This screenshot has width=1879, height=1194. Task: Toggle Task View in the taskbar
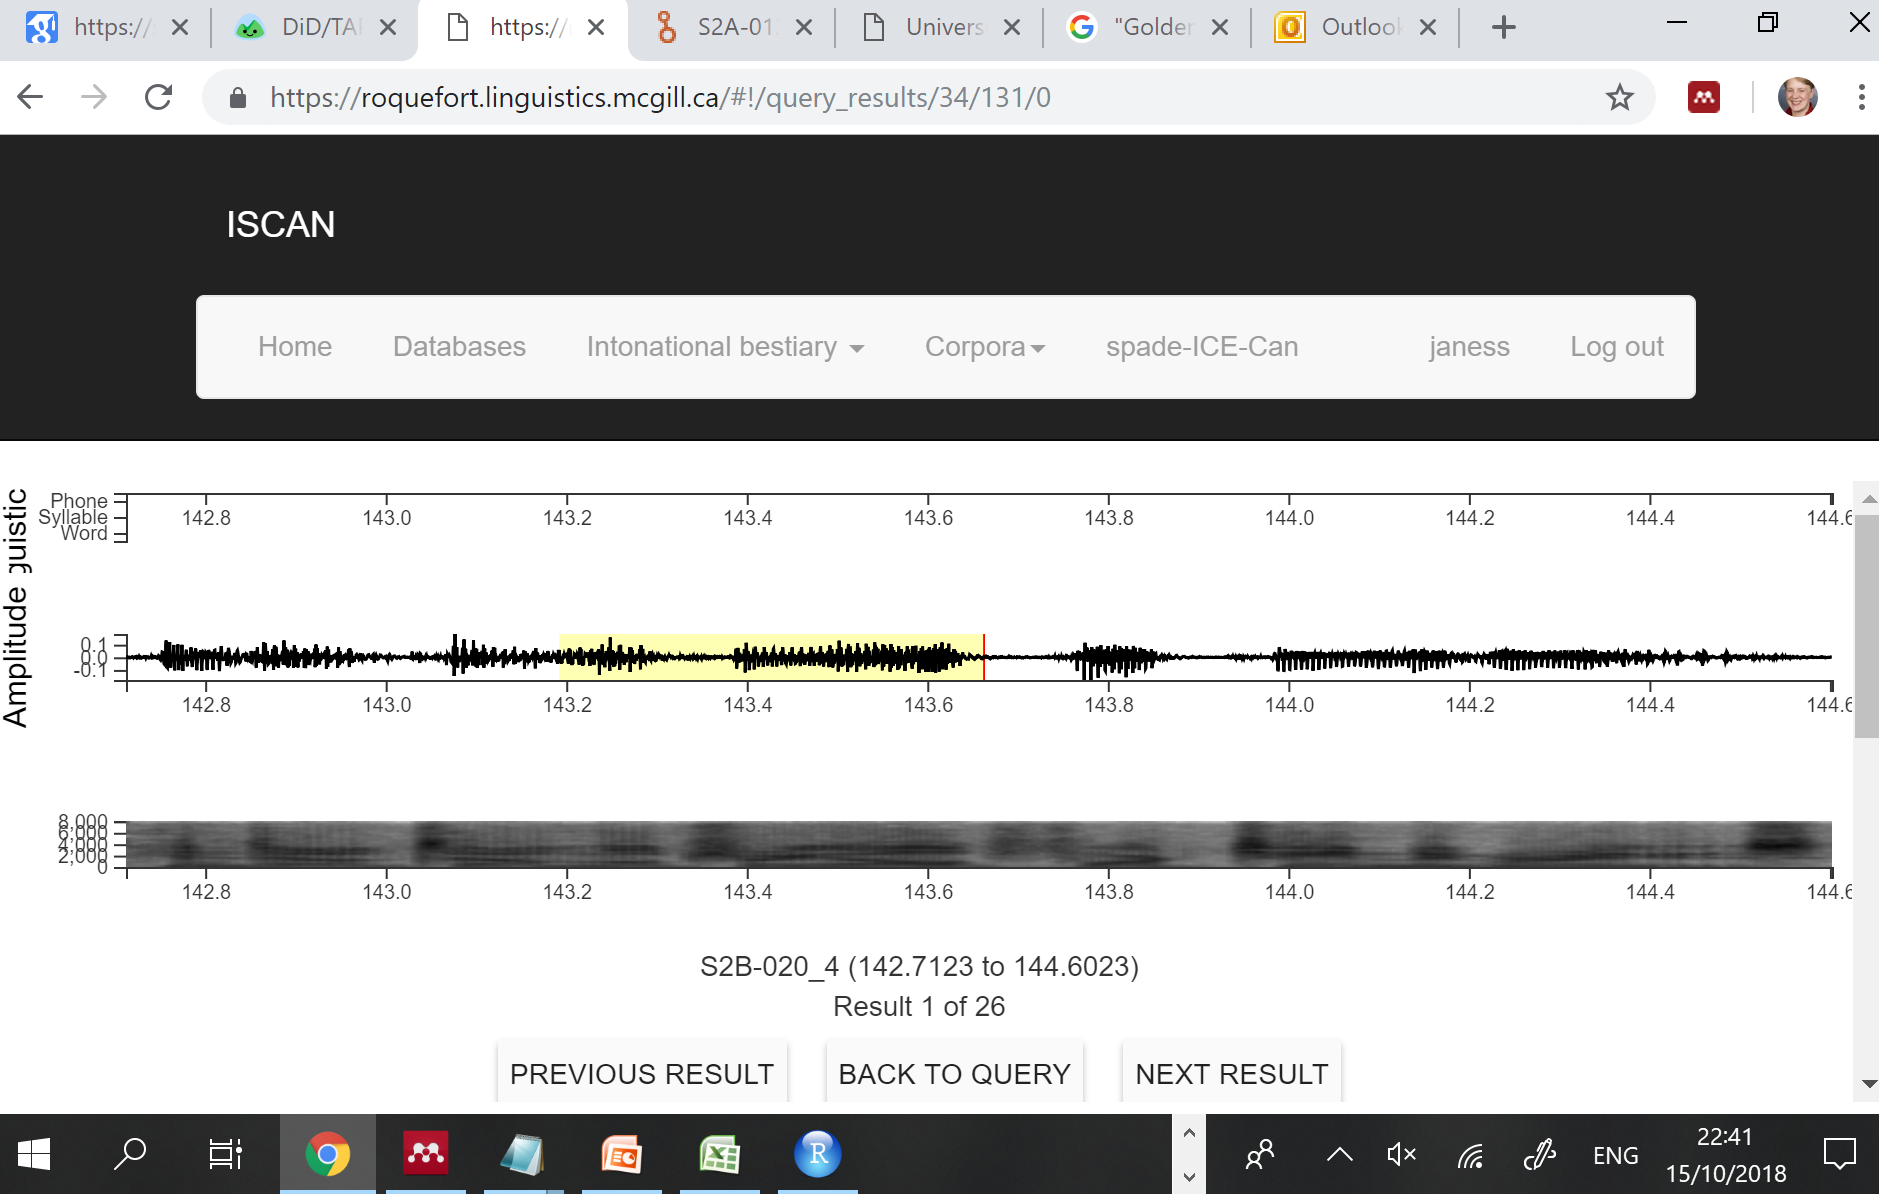(224, 1155)
